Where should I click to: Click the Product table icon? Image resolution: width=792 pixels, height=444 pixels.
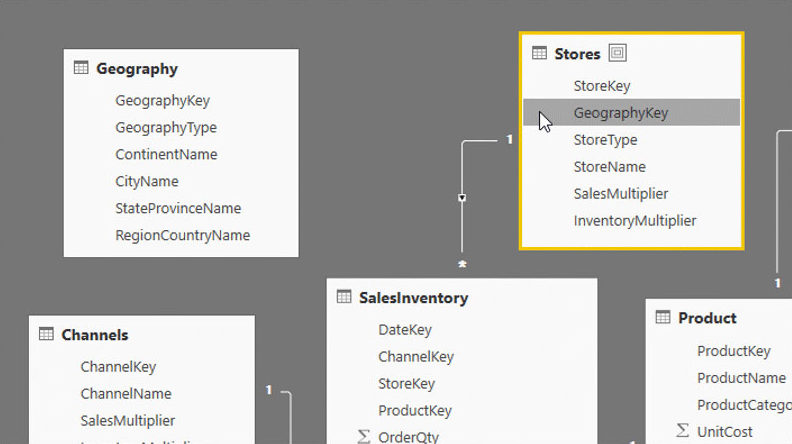(663, 317)
